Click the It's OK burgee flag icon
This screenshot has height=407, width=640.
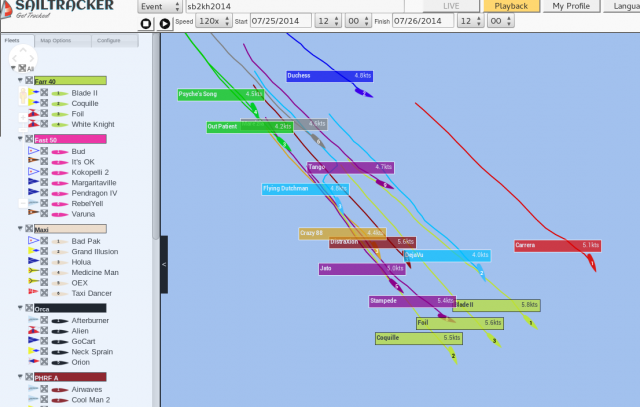33,161
